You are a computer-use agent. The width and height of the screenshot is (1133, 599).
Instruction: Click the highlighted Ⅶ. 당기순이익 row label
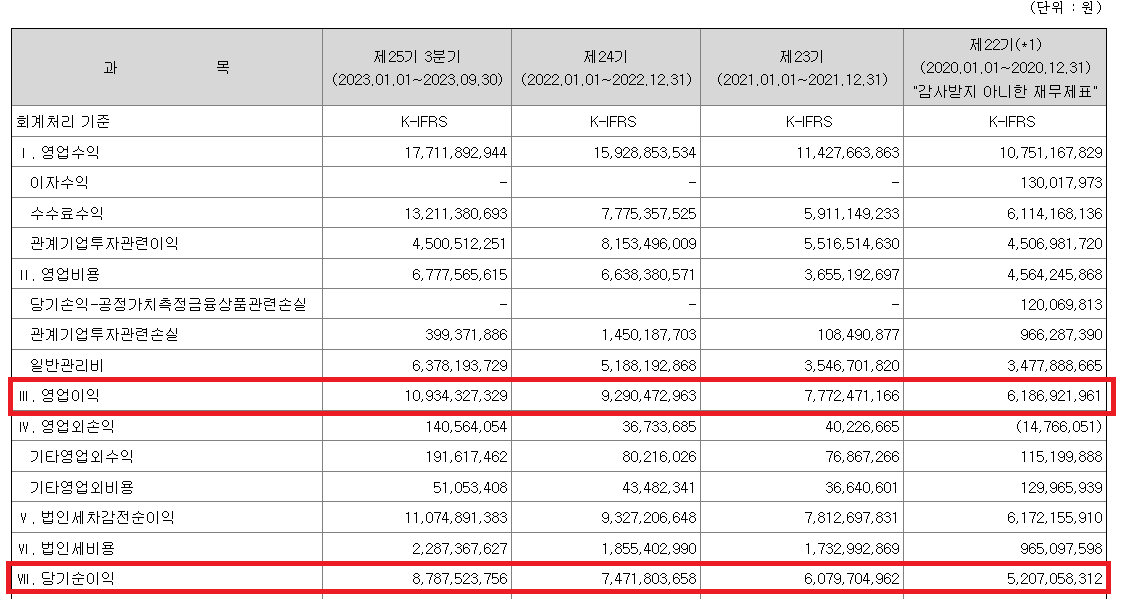click(60, 578)
